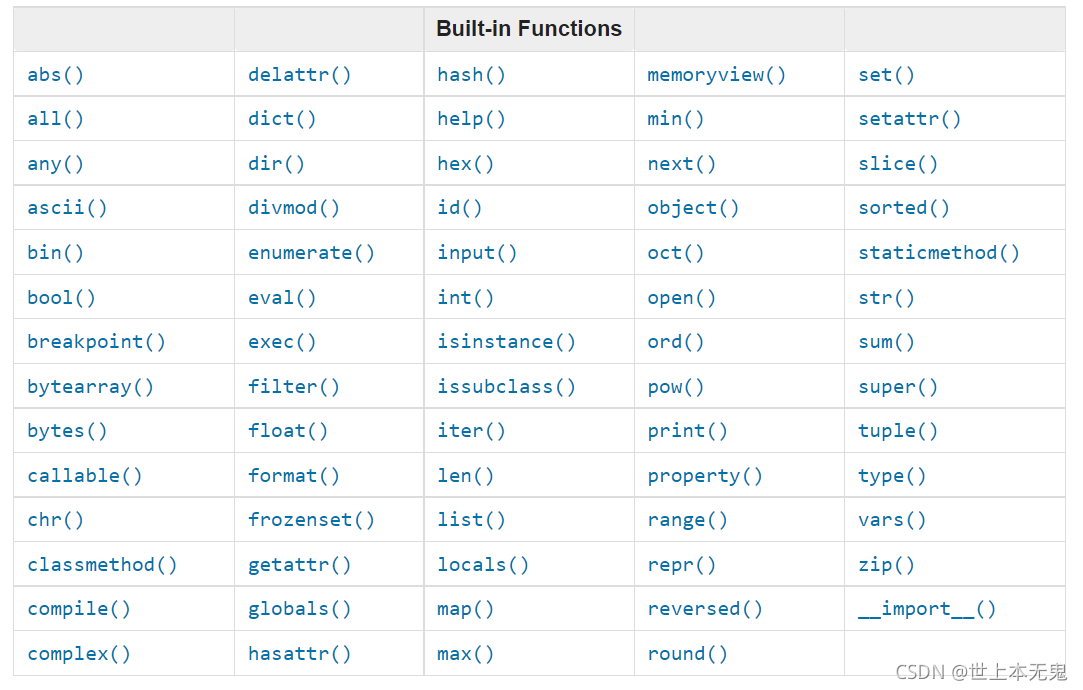The image size is (1083, 690).
Task: Open the __import__() link
Action: pyautogui.click(x=927, y=609)
